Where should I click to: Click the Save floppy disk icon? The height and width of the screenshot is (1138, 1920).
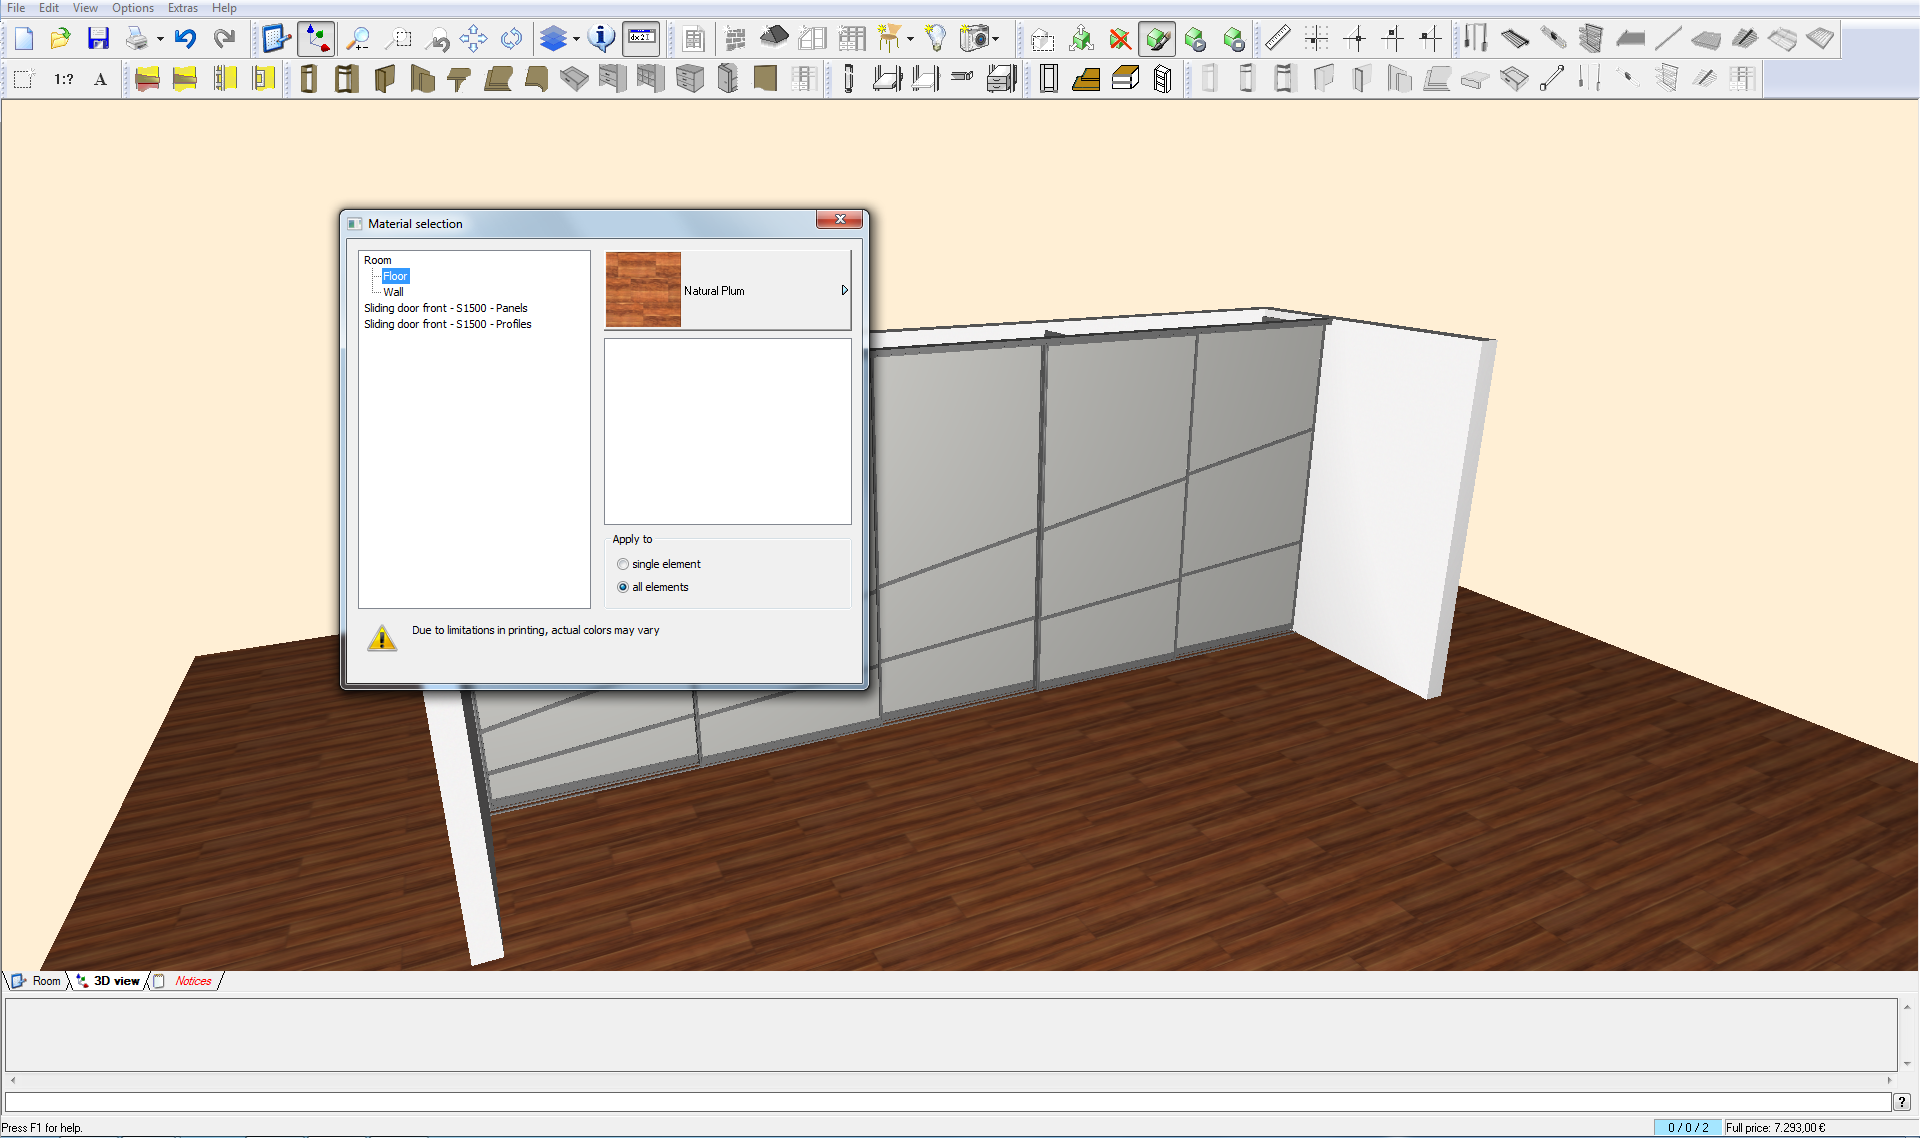click(98, 39)
